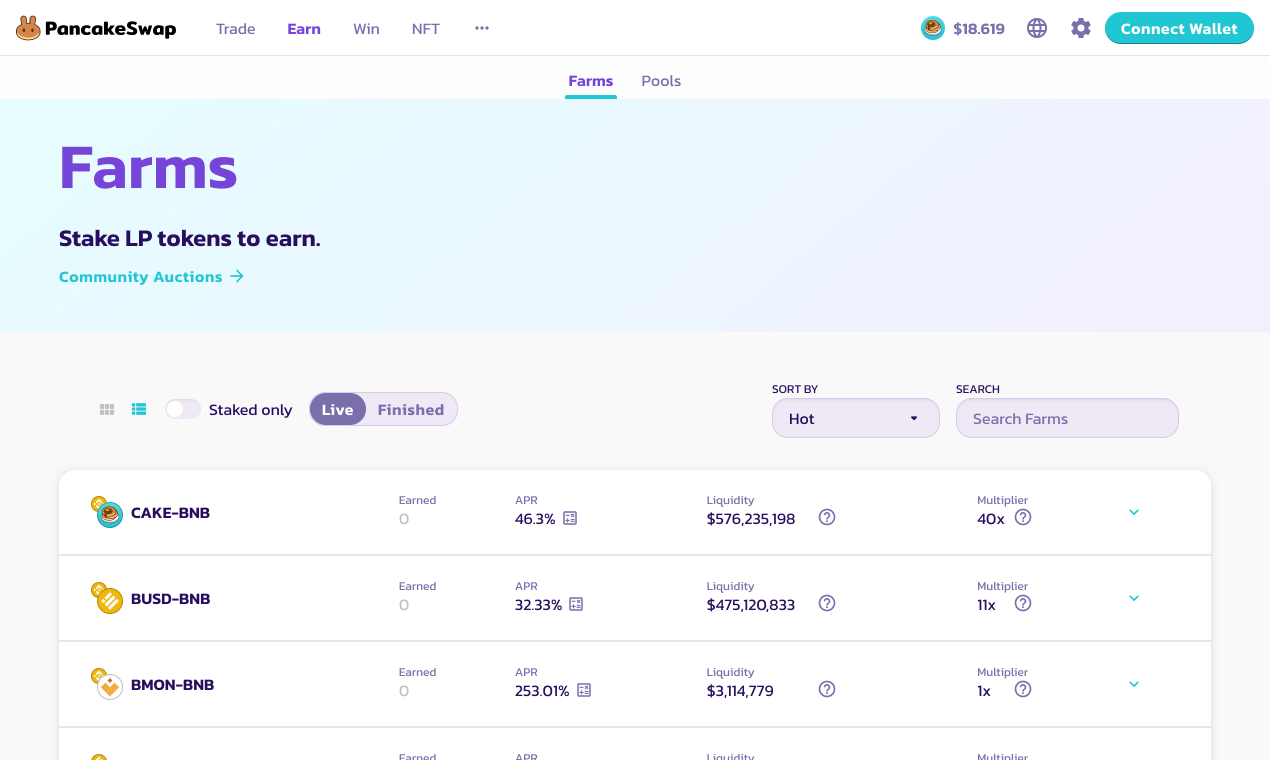Click the BMON-BNB token pair icon
This screenshot has height=760, width=1270.
pyautogui.click(x=107, y=684)
